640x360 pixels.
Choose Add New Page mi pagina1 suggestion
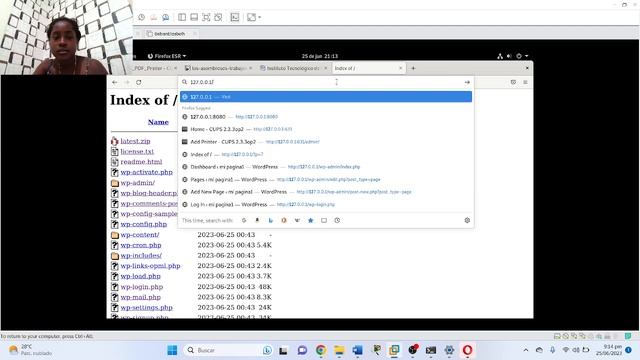pos(326,192)
